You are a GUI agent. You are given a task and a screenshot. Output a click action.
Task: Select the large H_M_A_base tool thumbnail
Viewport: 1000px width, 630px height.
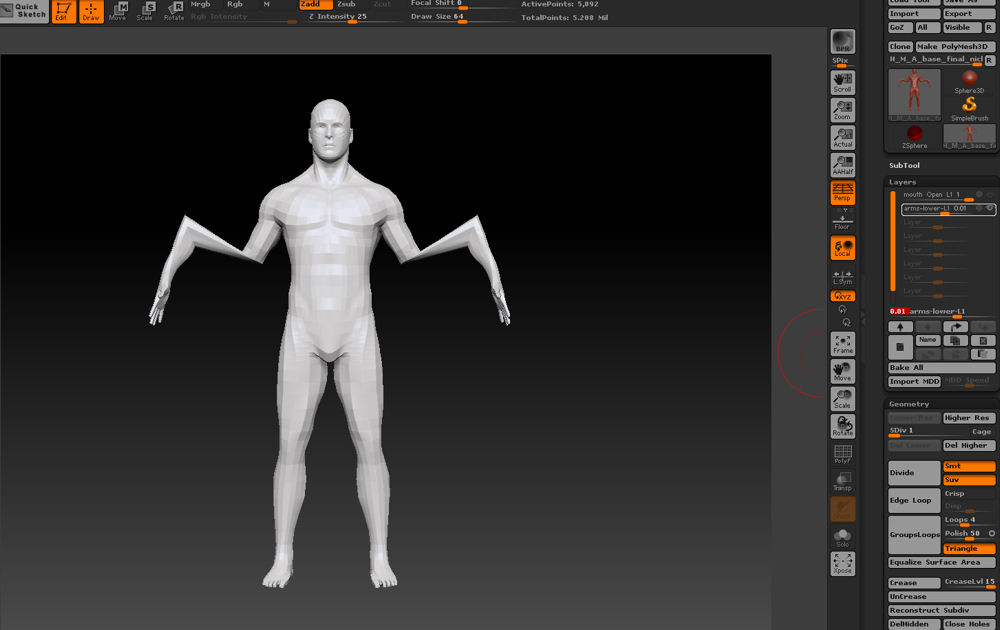tap(914, 95)
